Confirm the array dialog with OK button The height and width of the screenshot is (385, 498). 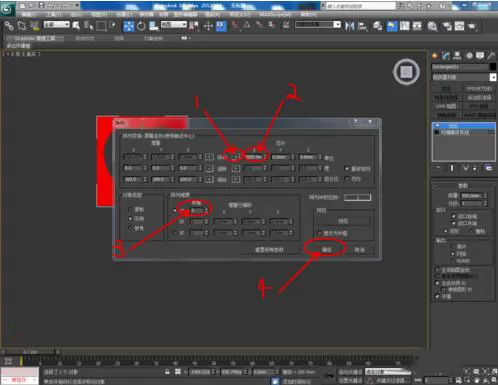coord(326,249)
